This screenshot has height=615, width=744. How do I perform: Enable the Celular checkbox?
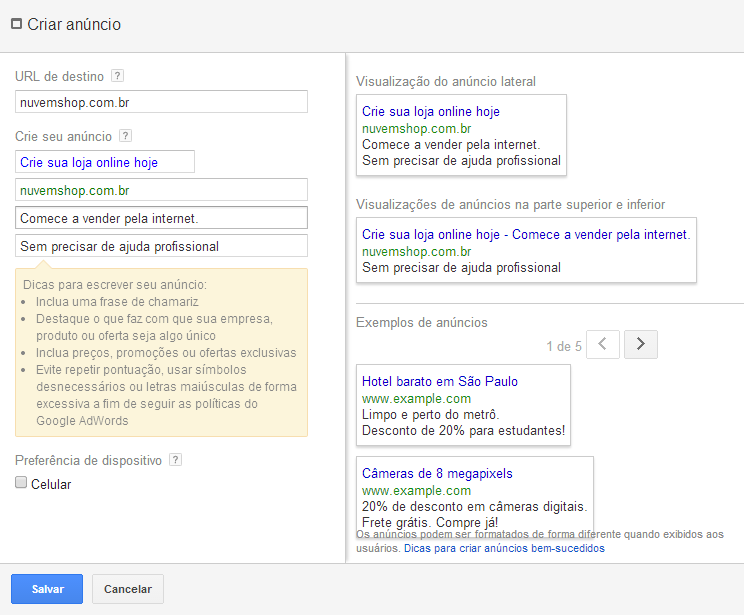[21, 483]
